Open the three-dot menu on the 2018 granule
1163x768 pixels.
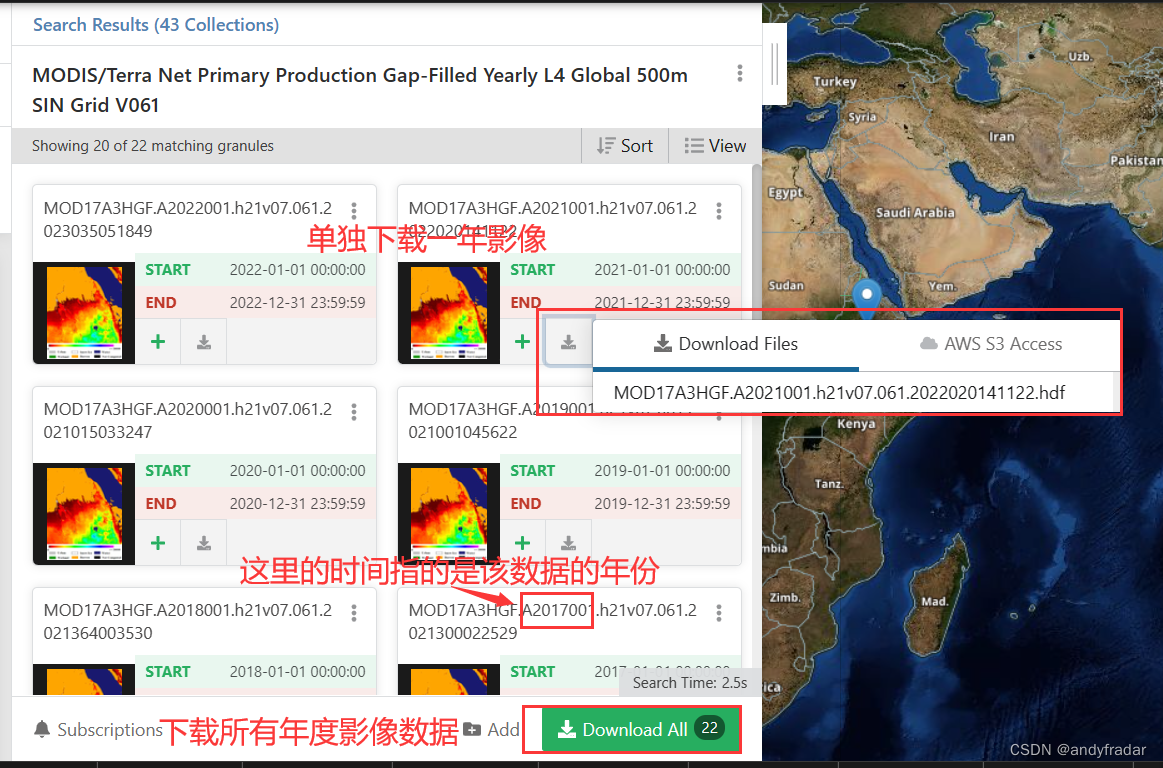tap(354, 611)
